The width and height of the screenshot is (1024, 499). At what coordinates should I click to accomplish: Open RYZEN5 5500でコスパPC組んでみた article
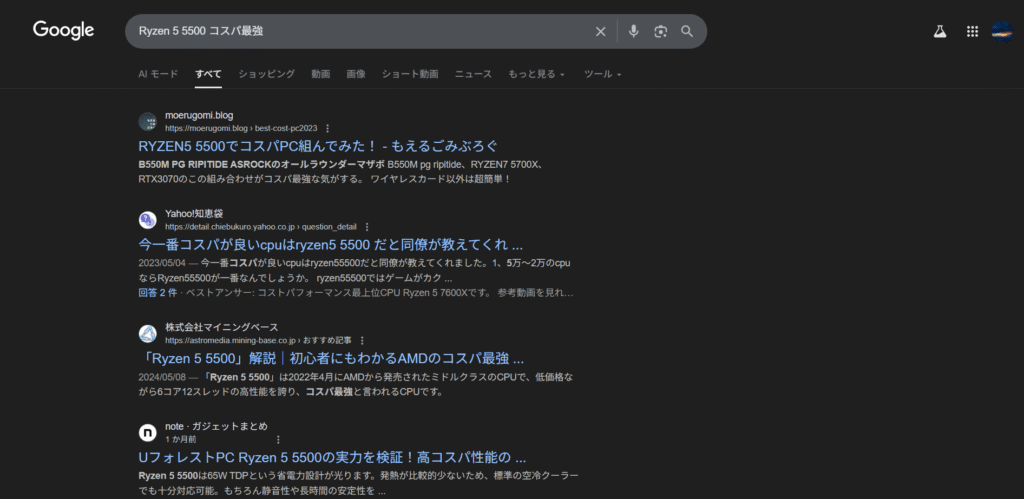tap(317, 146)
